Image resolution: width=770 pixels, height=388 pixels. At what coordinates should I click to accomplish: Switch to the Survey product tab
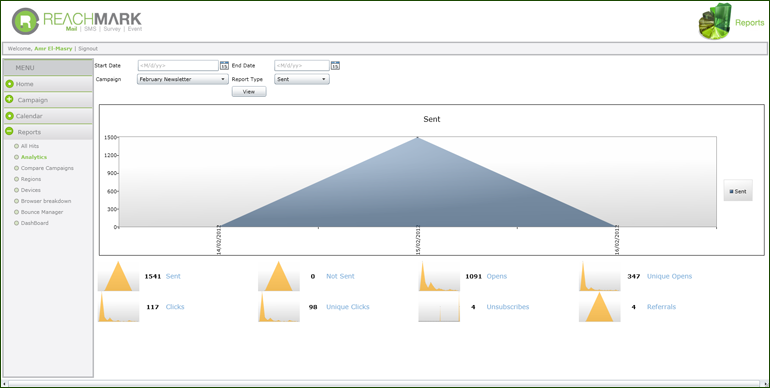[112, 29]
